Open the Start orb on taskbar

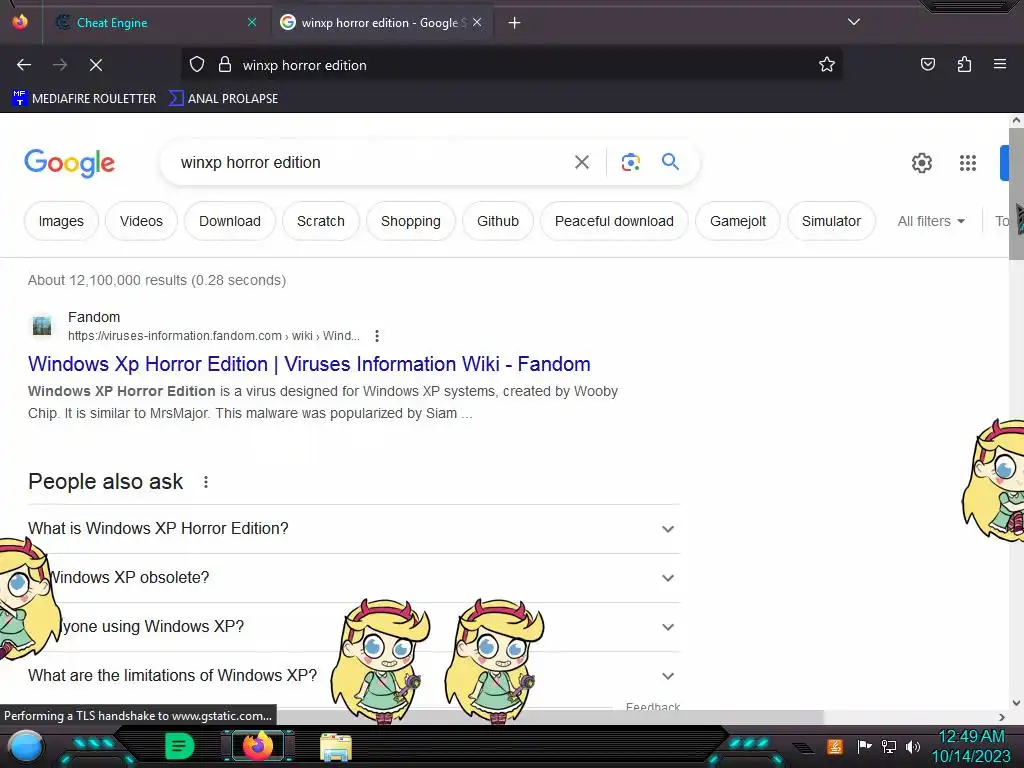point(26,746)
